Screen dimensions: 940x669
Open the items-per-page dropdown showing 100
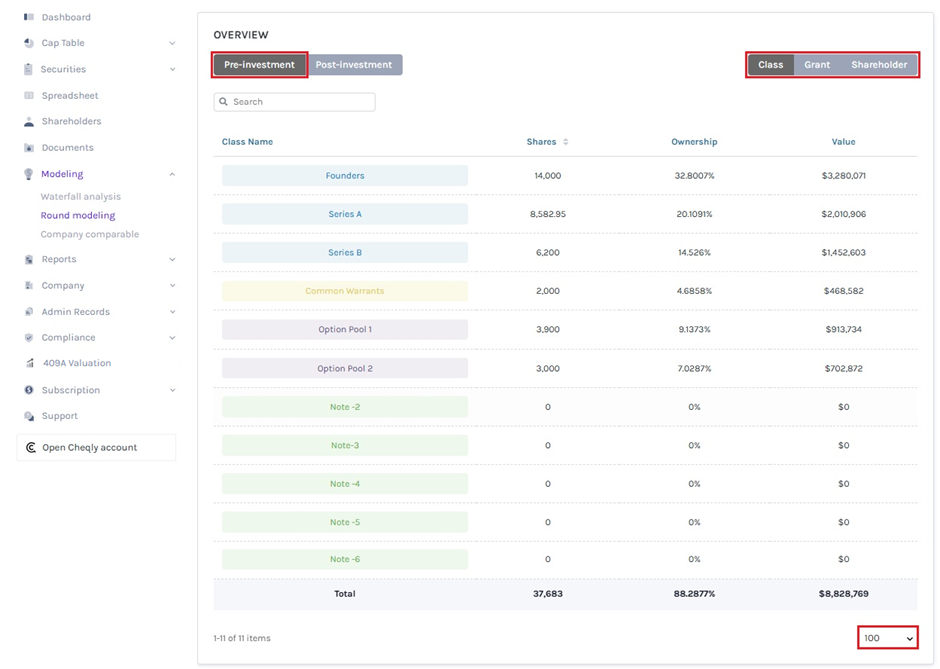pos(888,638)
